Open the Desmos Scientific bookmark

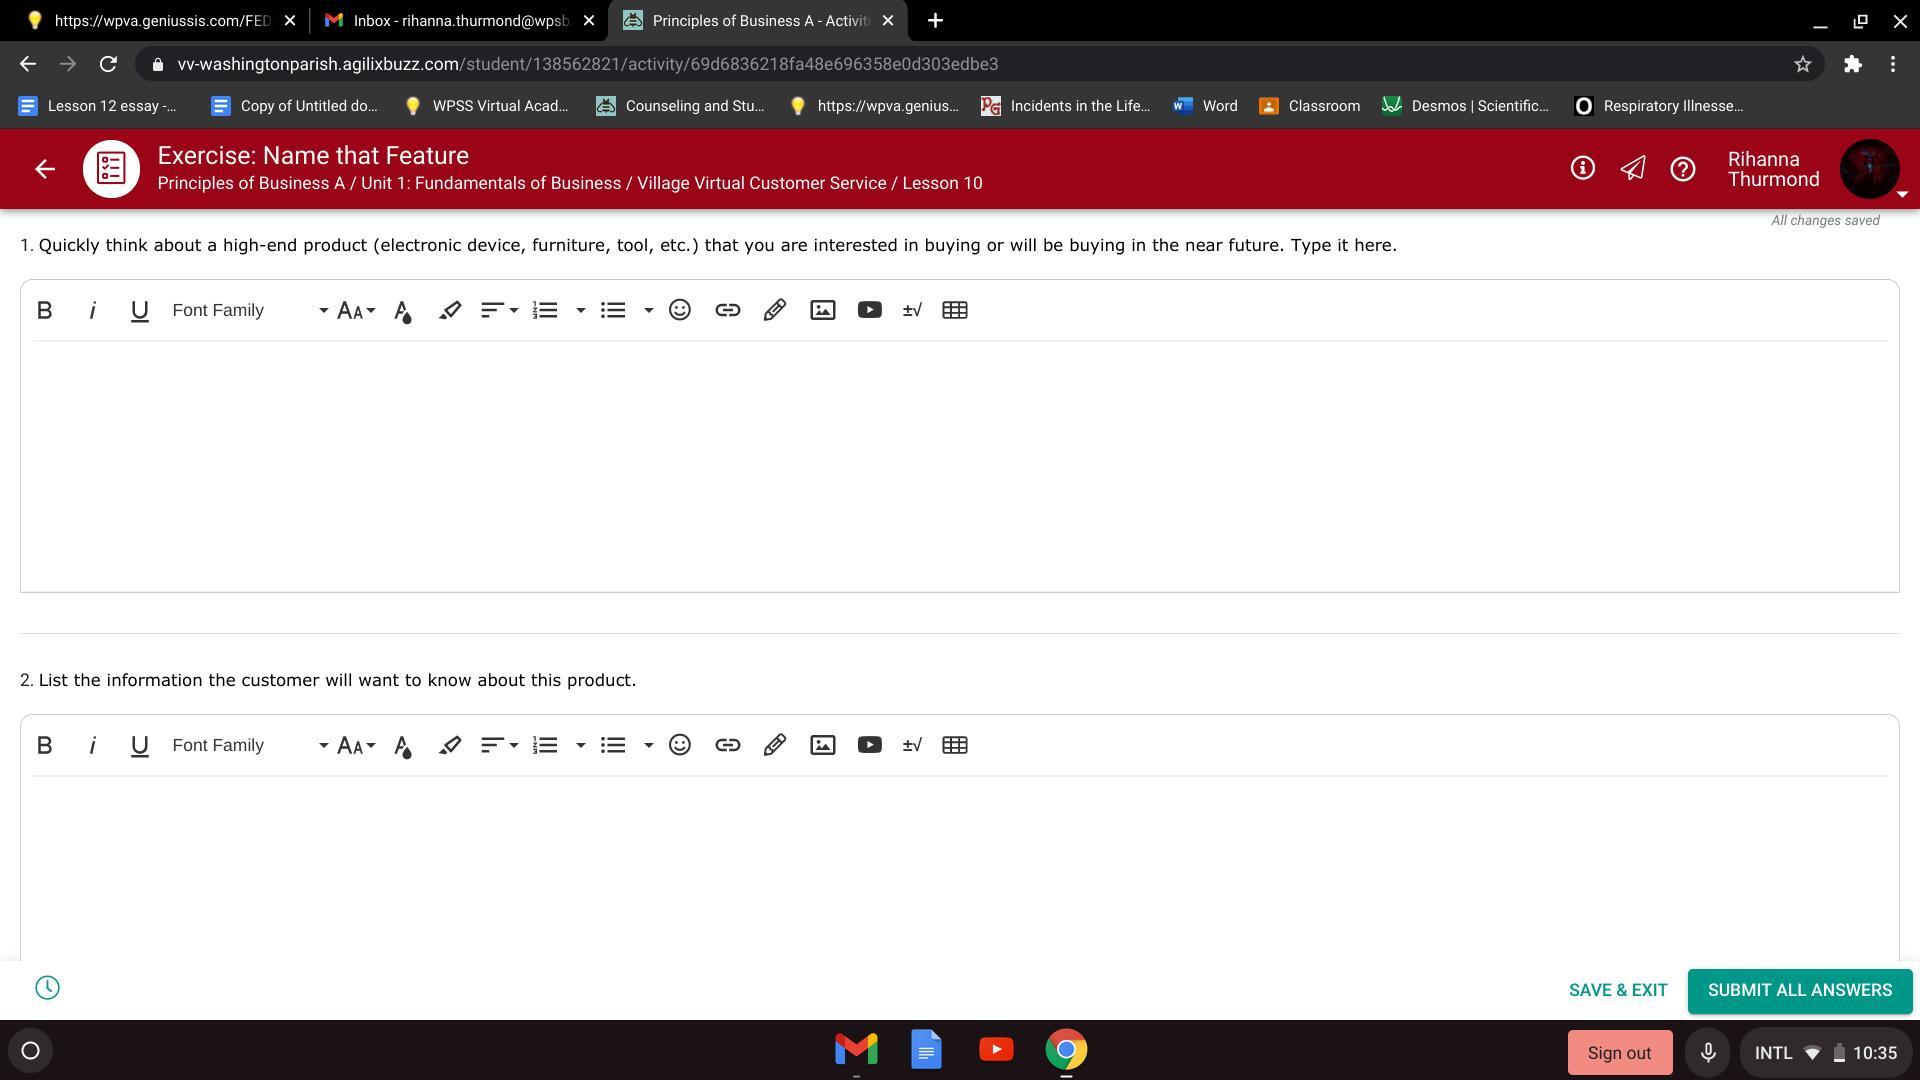pyautogui.click(x=1466, y=106)
